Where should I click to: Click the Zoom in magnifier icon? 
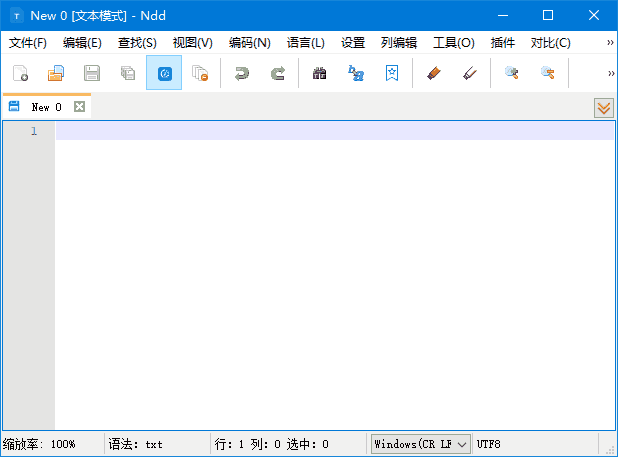point(511,73)
